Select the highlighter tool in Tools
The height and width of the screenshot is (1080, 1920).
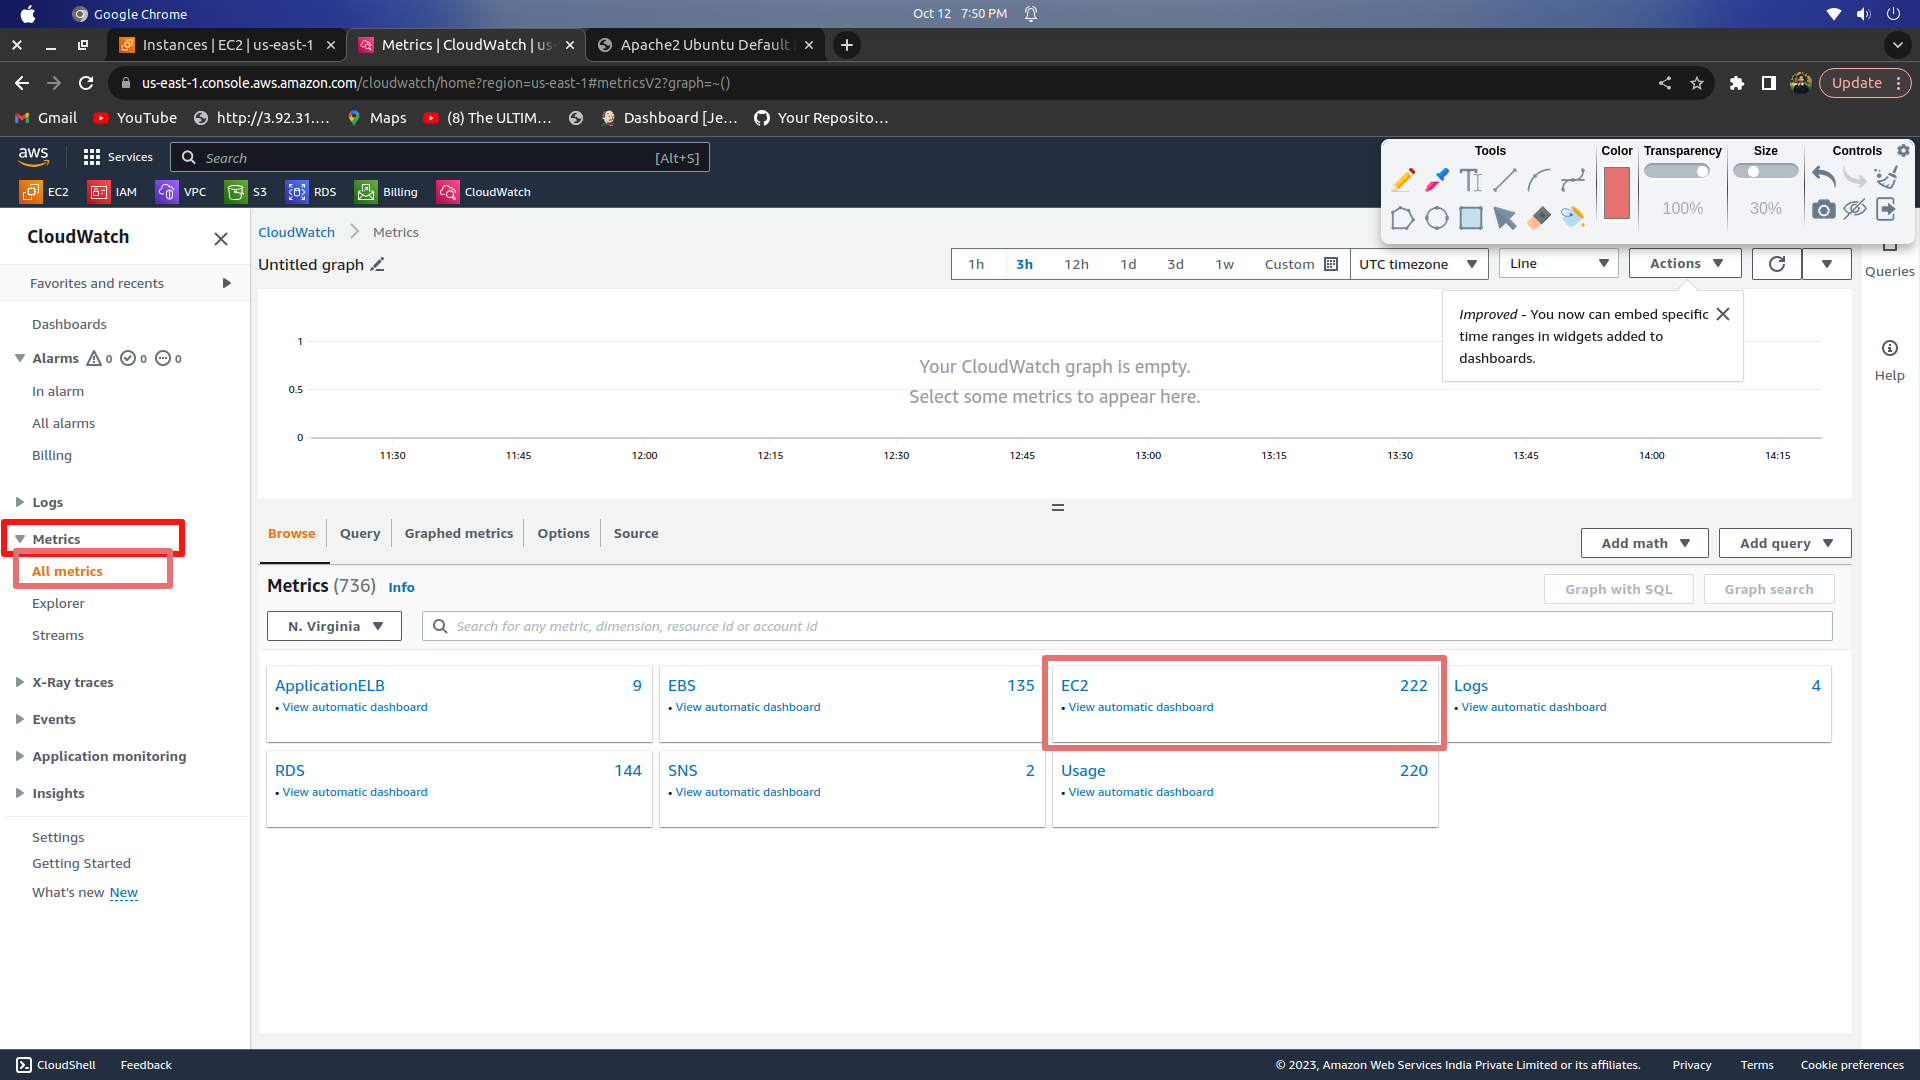pos(1437,180)
